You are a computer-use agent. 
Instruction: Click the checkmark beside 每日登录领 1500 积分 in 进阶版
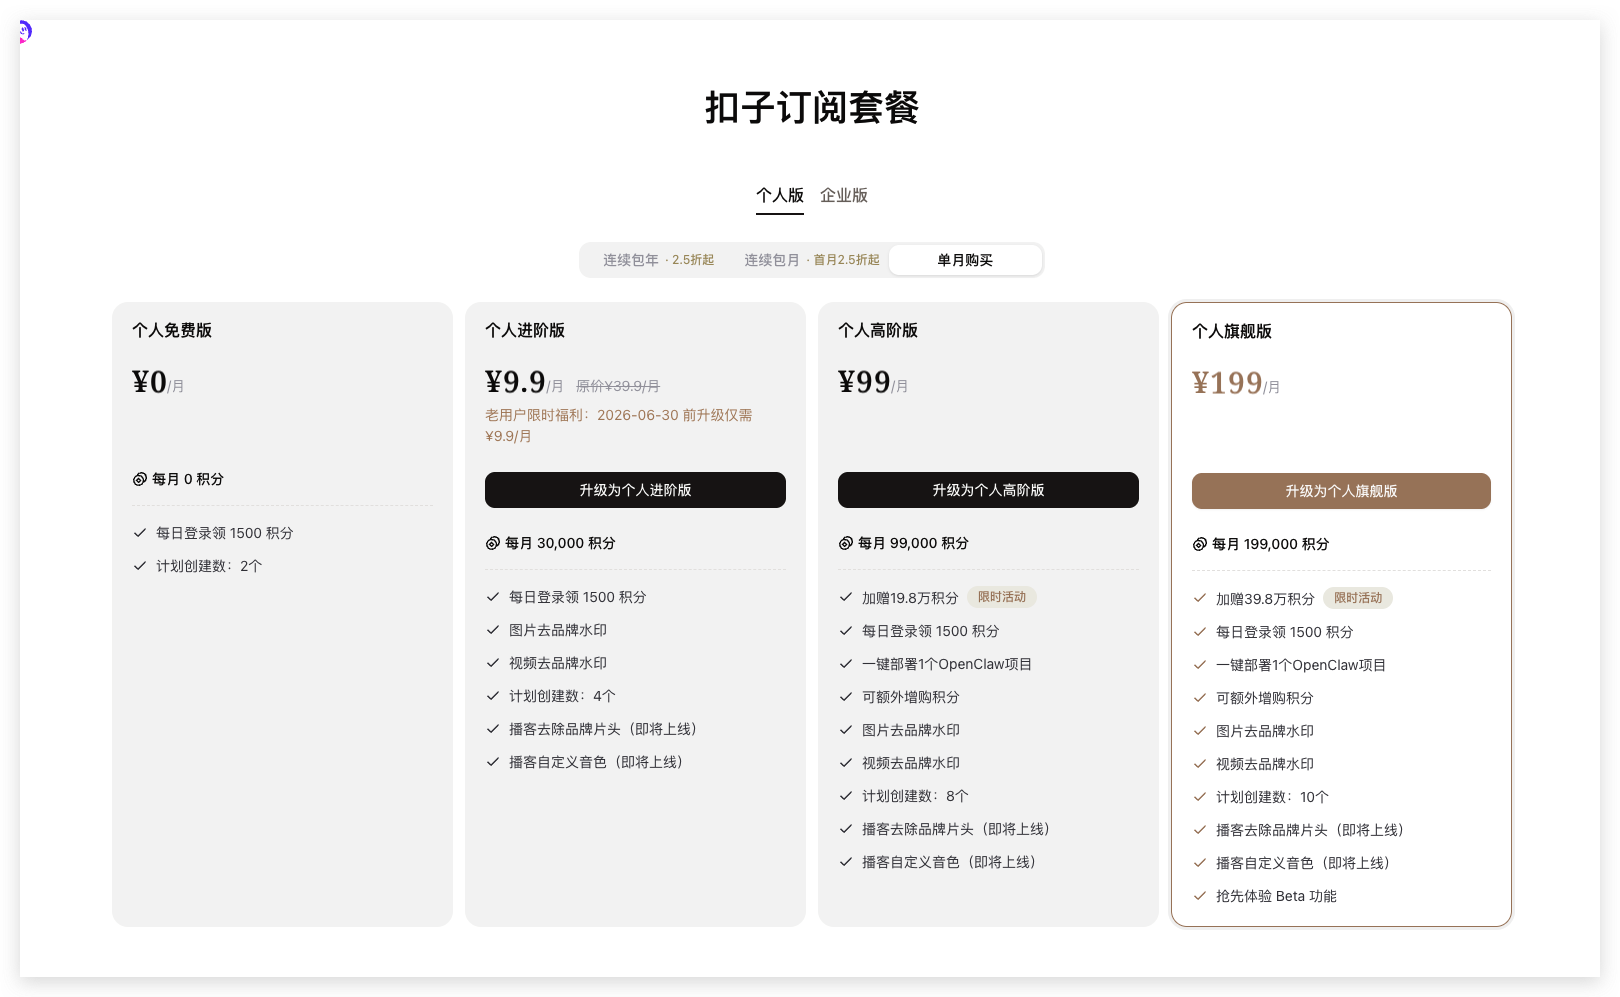(x=493, y=597)
